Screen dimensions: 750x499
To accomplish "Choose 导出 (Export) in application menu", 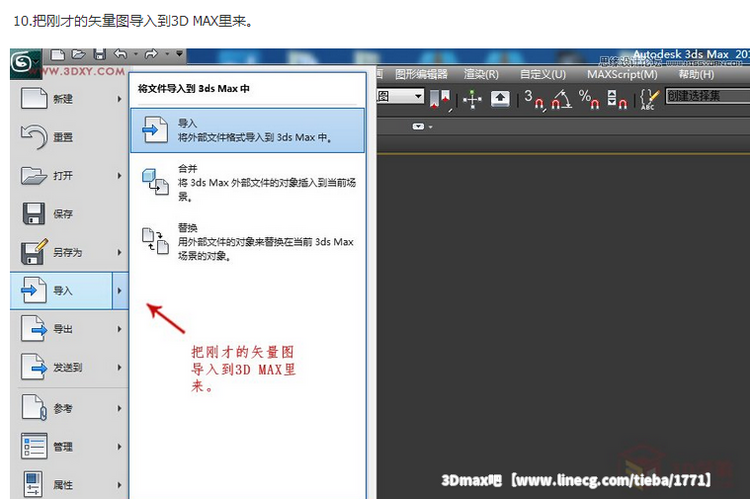I will click(69, 329).
